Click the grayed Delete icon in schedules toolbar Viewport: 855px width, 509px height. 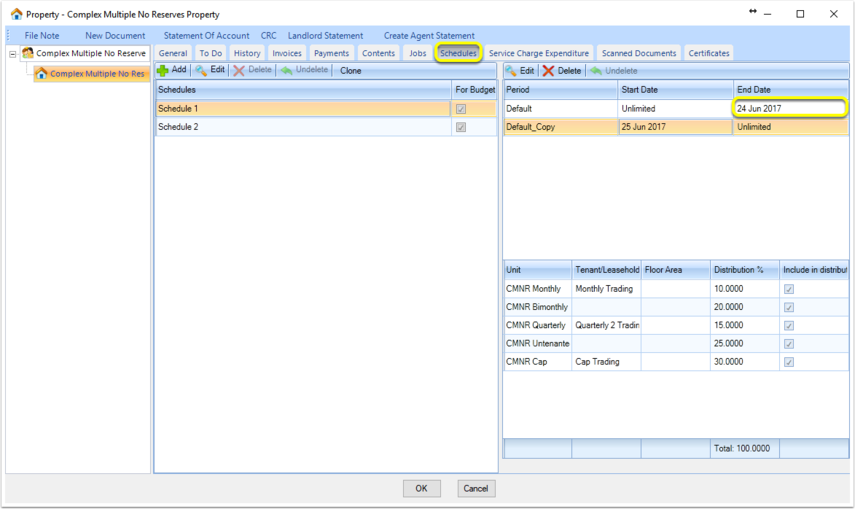(239, 70)
